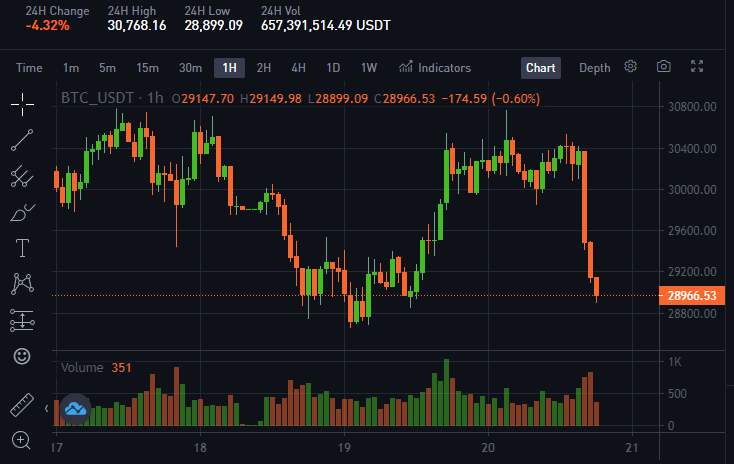Screen dimensions: 734x464
Task: Click the 29200.00 price axis label
Action: [x=692, y=272]
